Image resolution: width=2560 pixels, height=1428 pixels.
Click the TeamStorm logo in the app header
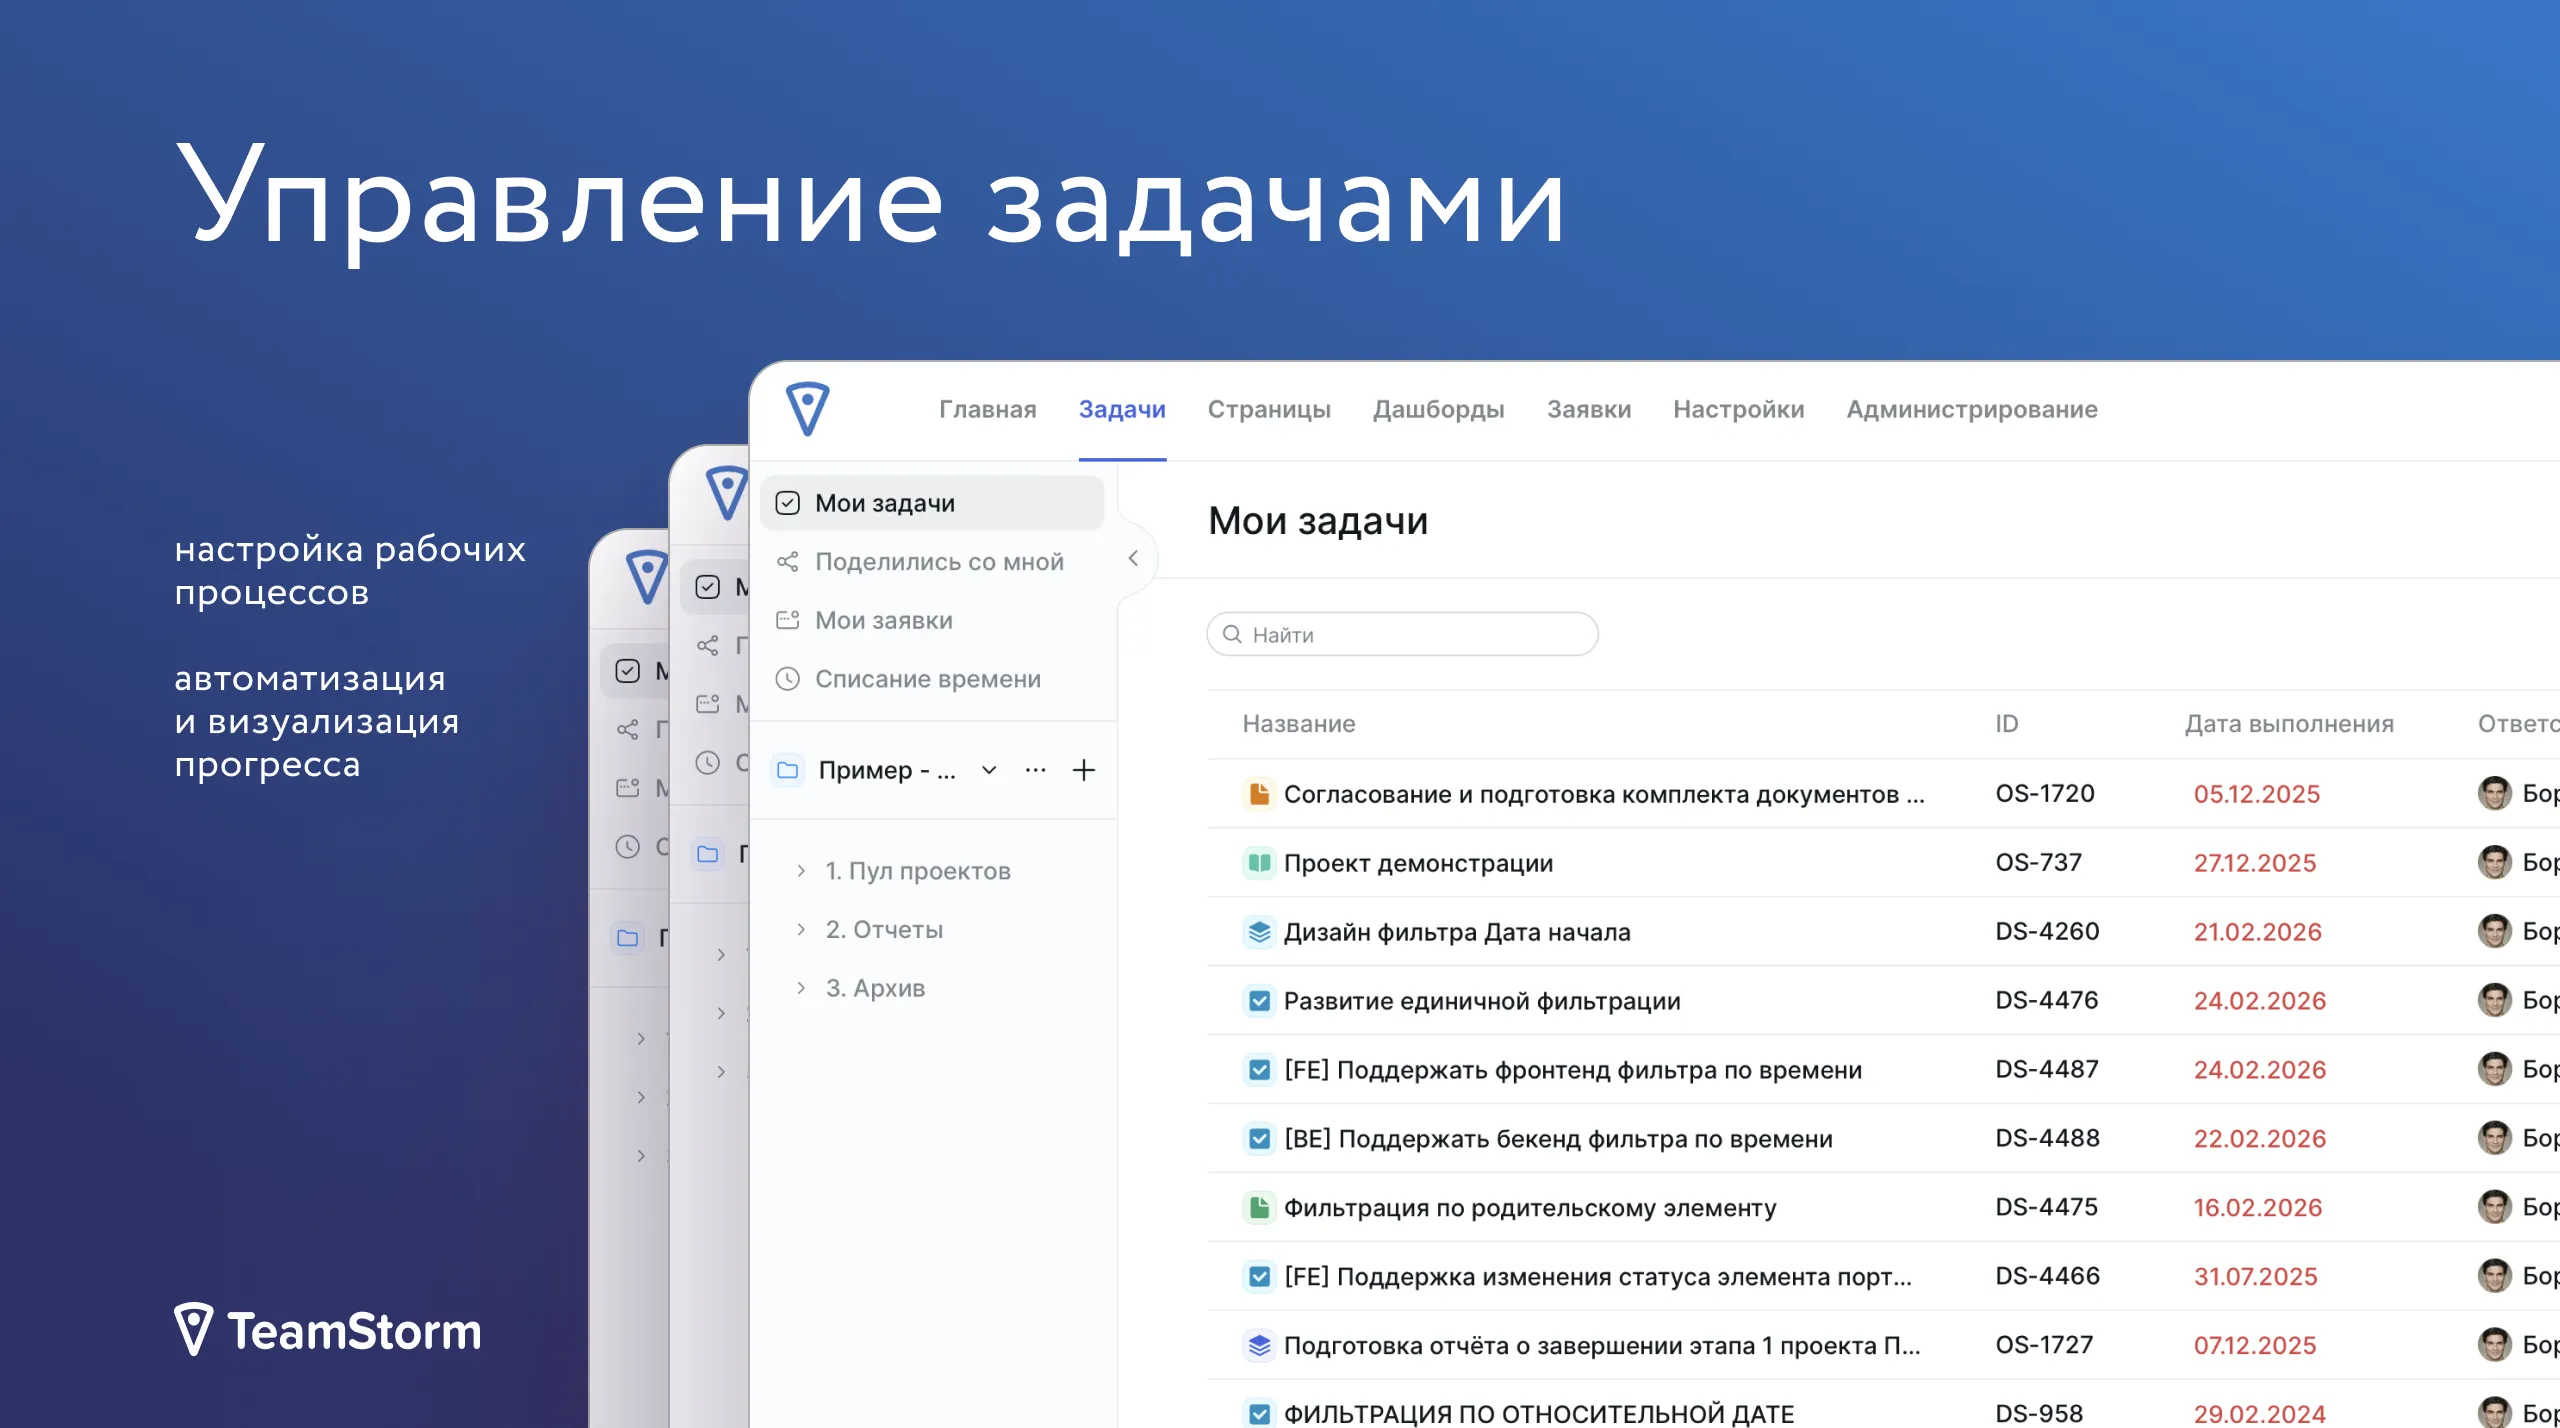pyautogui.click(x=806, y=410)
